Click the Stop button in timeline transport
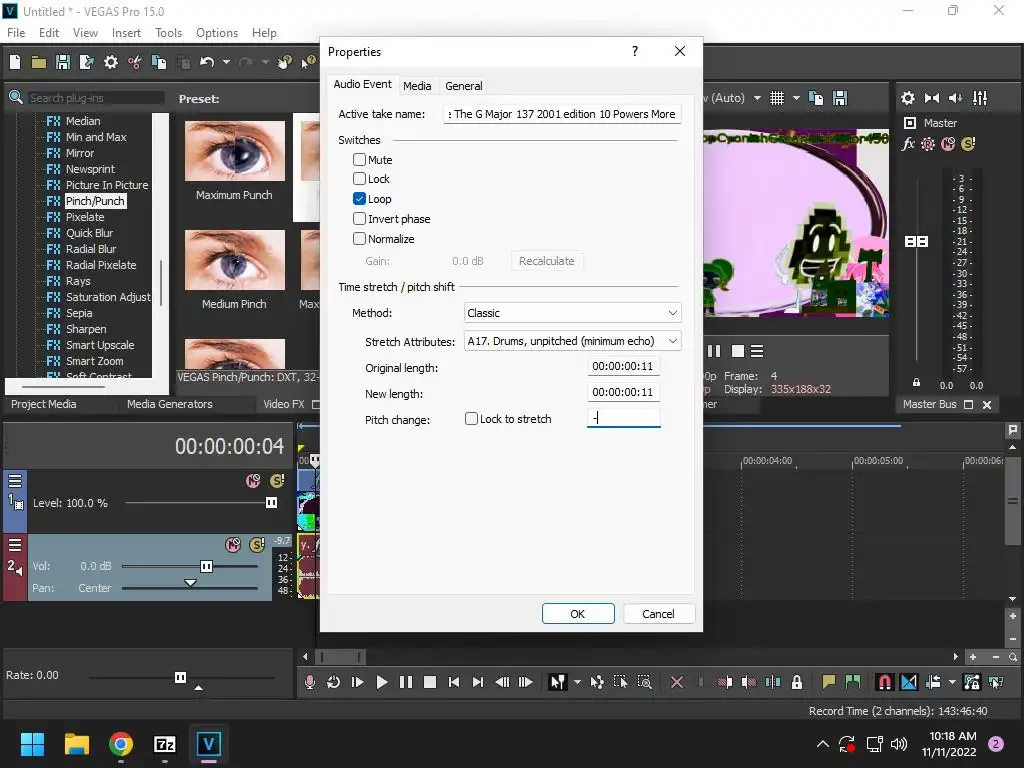Screen dimensions: 1024x768 pyautogui.click(x=430, y=682)
